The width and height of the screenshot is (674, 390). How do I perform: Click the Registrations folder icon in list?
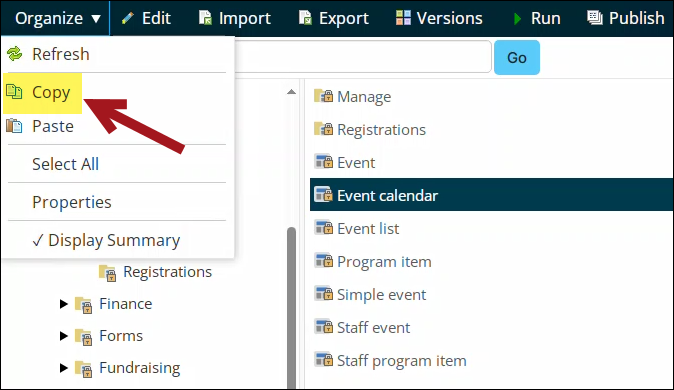tap(323, 129)
